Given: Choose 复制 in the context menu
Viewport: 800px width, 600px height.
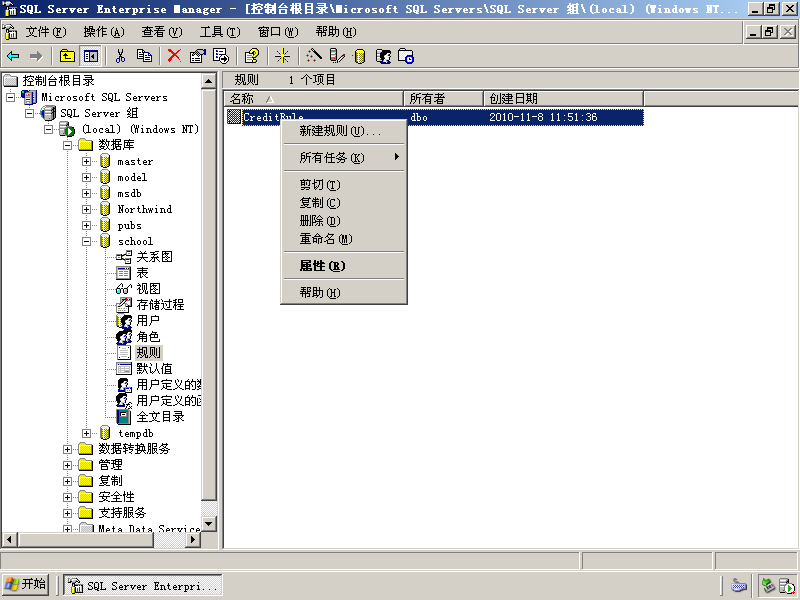Looking at the screenshot, I should point(343,203).
